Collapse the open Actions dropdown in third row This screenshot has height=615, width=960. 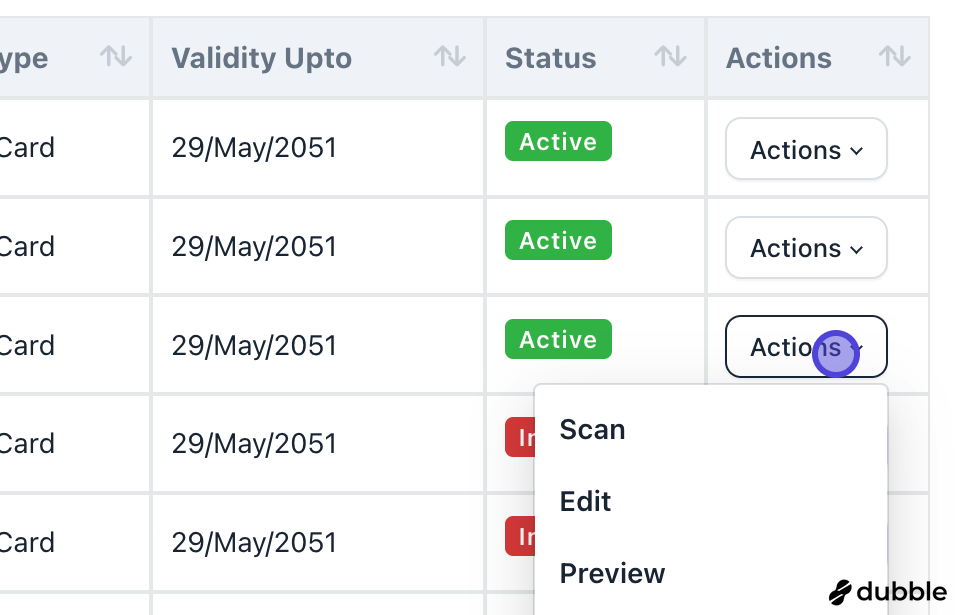click(x=806, y=347)
